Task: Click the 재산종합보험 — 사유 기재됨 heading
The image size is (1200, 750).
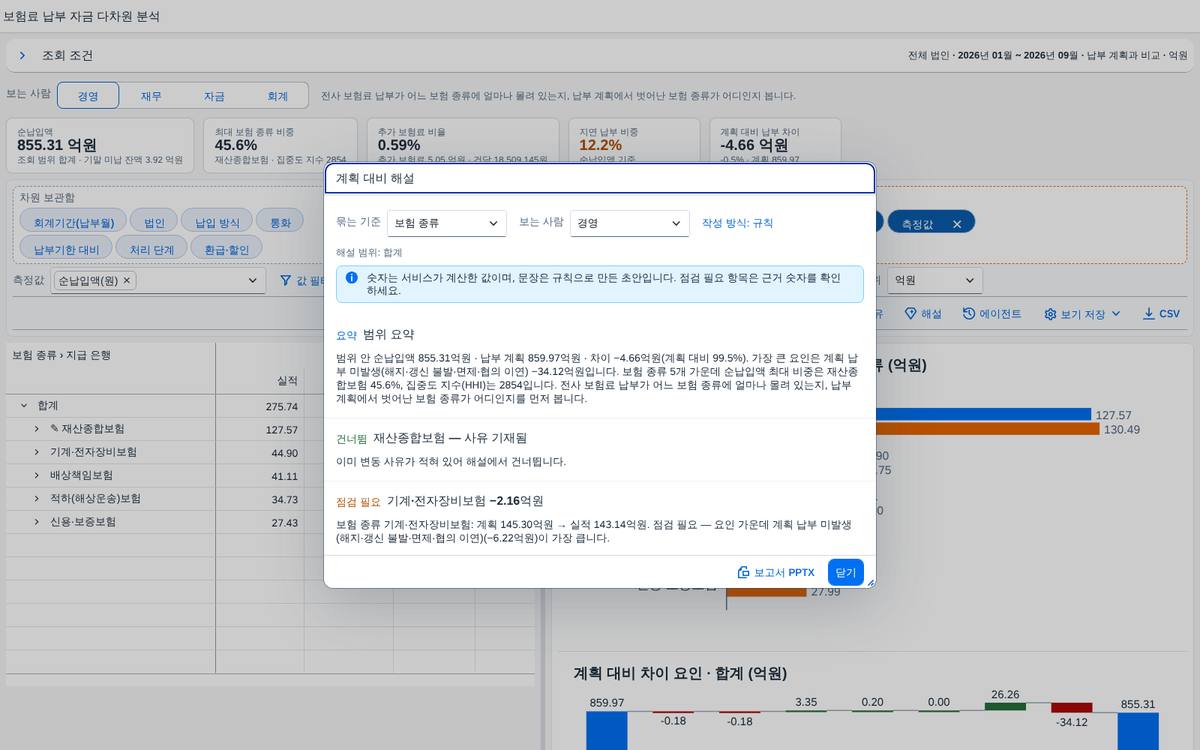Action: [x=450, y=438]
